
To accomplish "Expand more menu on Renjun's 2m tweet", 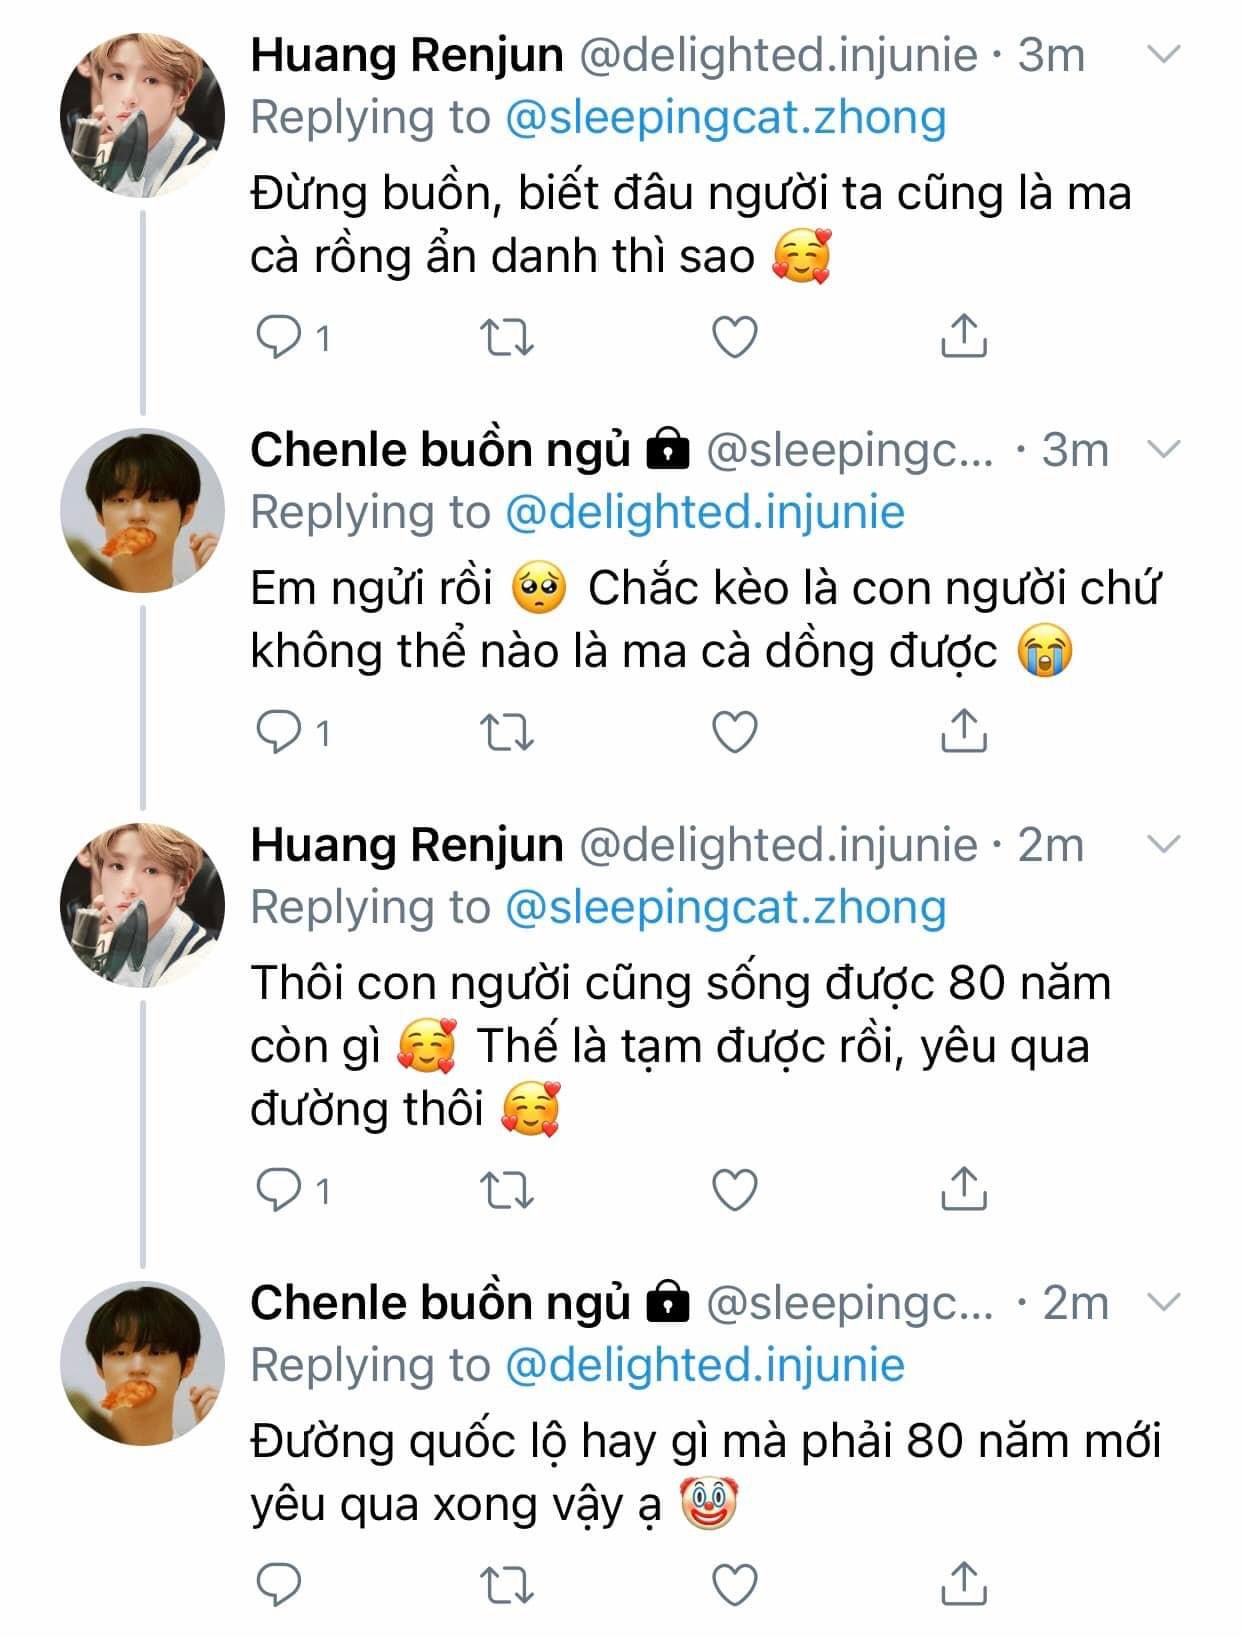I will (x=1163, y=845).
